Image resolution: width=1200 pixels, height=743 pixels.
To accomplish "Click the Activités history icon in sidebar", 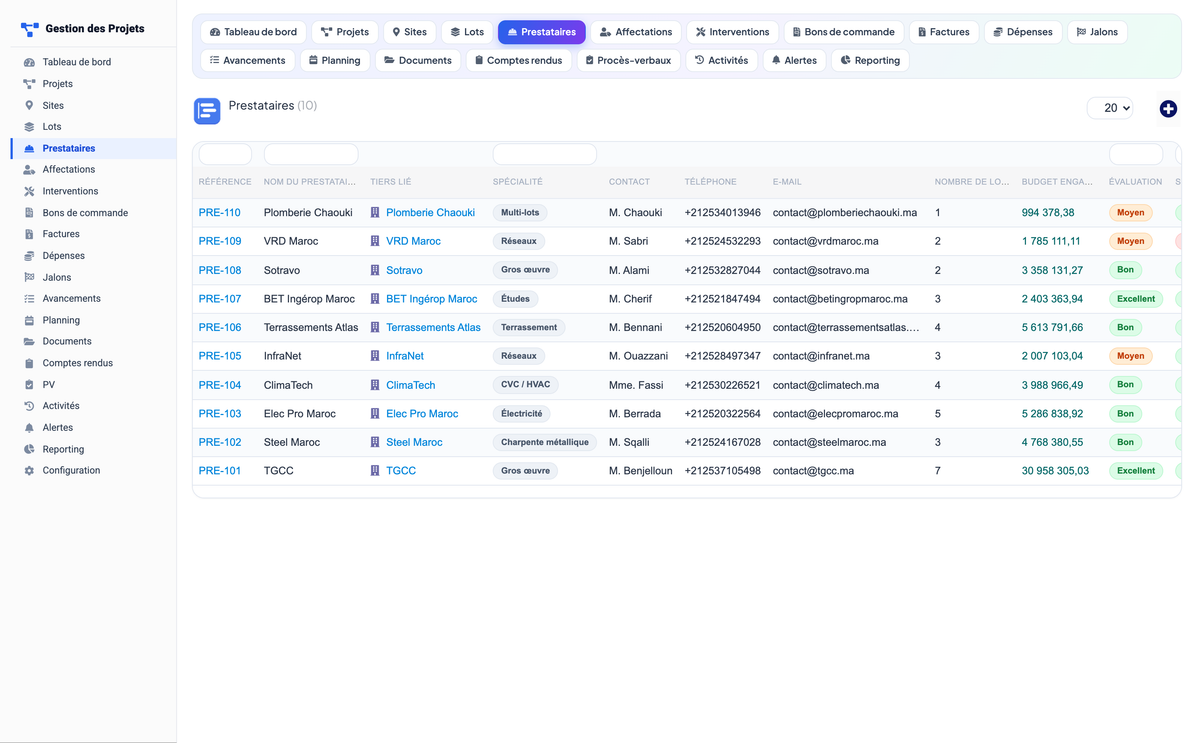I will point(29,406).
